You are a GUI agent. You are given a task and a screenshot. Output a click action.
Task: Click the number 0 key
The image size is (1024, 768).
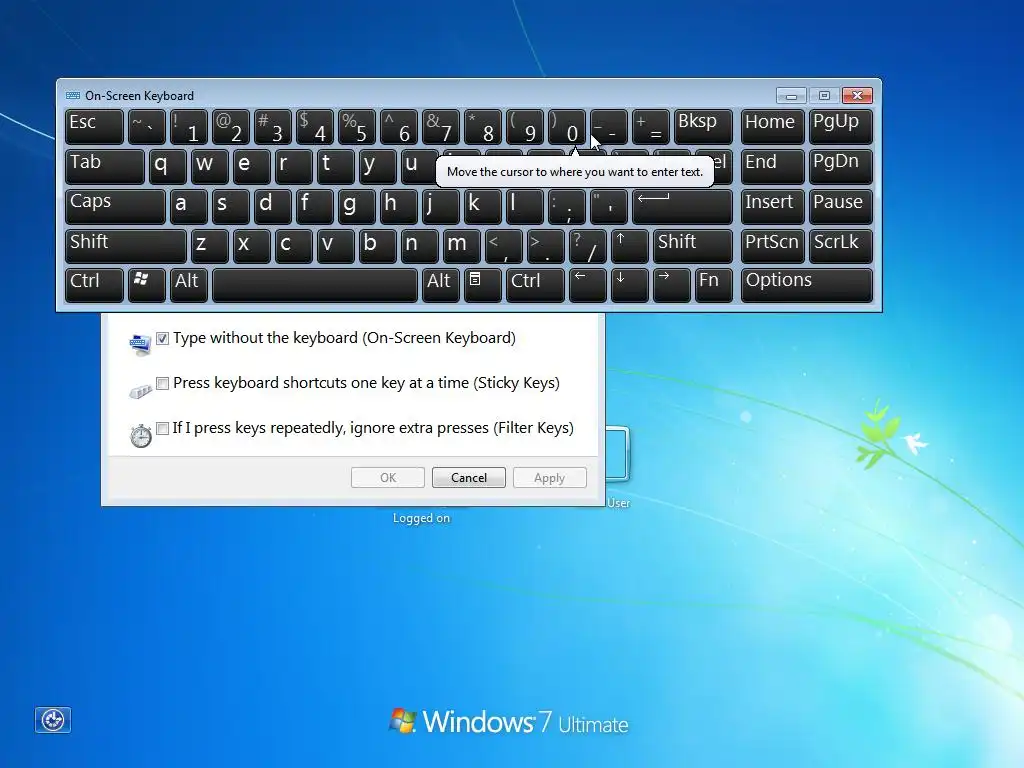click(567, 127)
